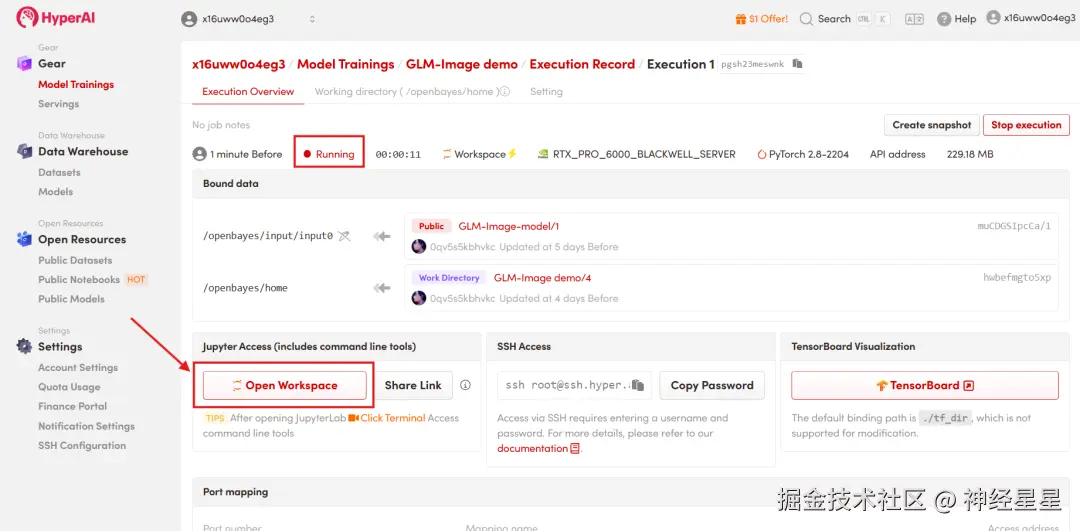This screenshot has width=1080, height=531.
Task: Click the info icon beside Share Link
Action: click(x=466, y=385)
